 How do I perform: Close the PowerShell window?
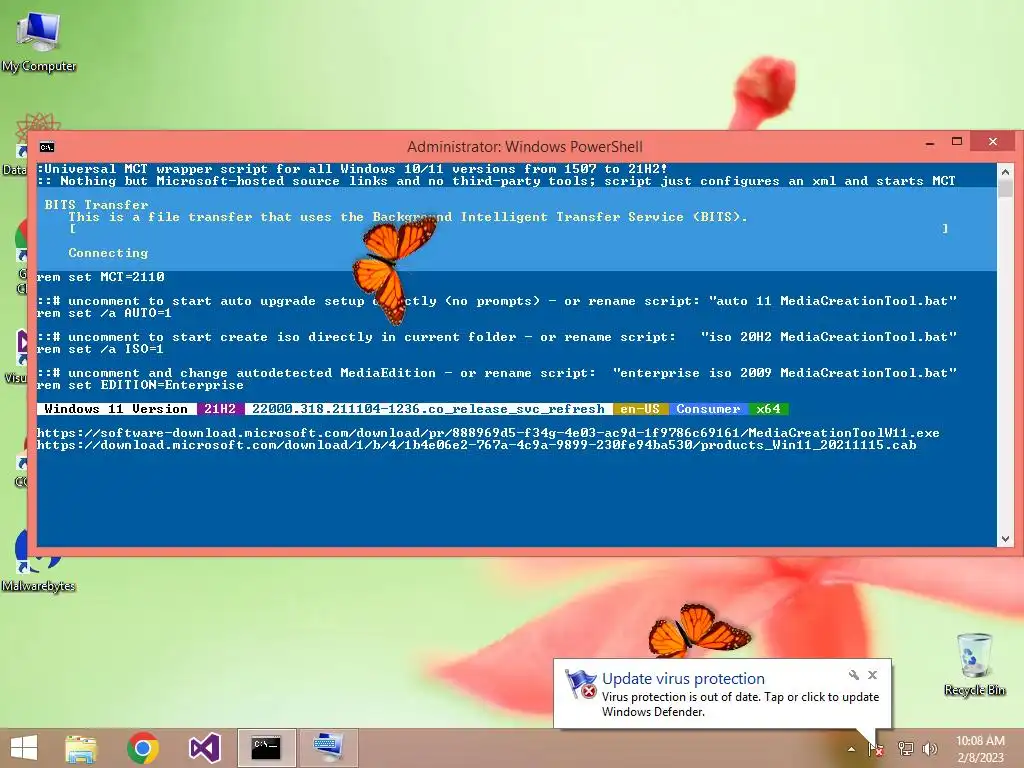click(993, 142)
